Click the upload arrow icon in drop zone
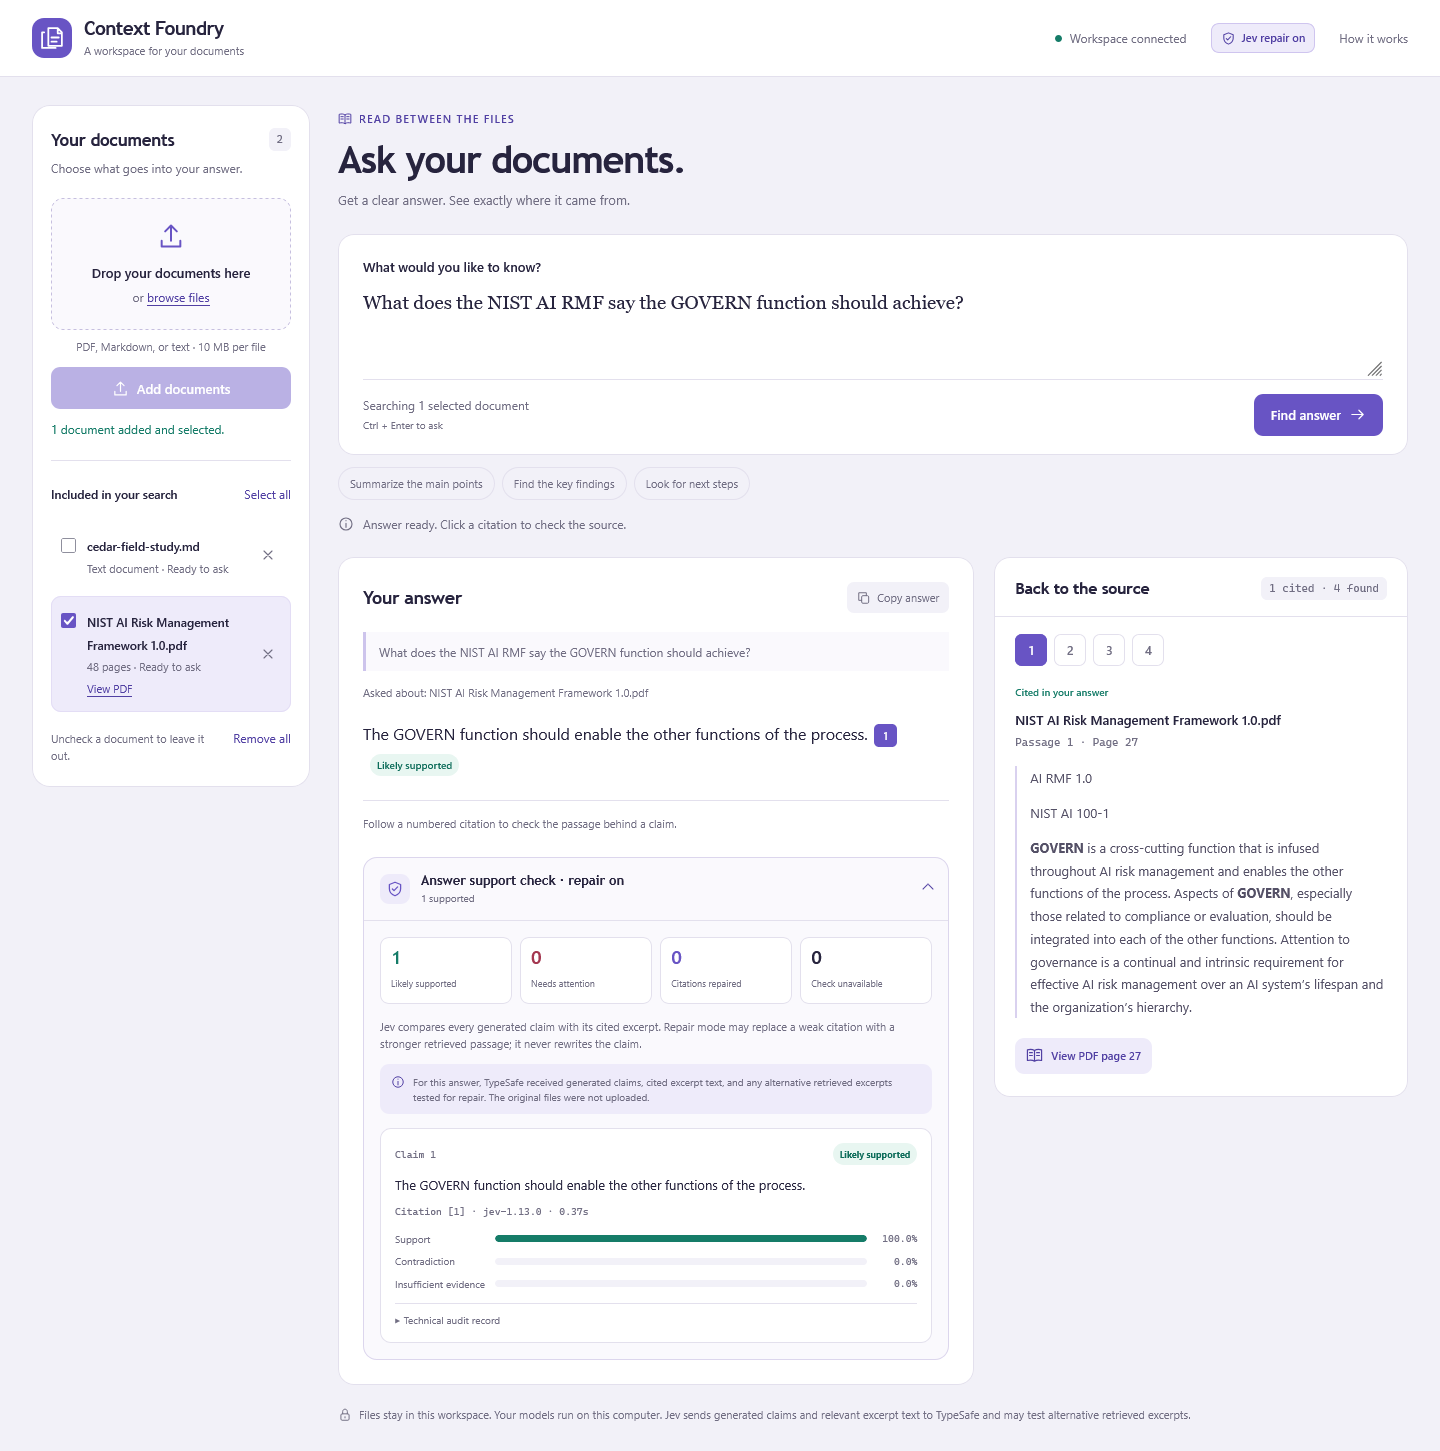1440x1451 pixels. 171,236
